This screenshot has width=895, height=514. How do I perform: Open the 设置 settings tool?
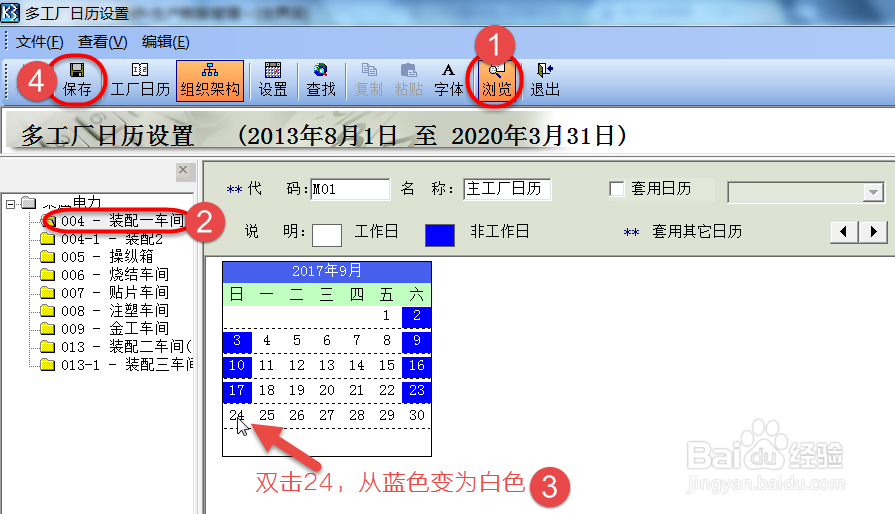click(x=273, y=80)
